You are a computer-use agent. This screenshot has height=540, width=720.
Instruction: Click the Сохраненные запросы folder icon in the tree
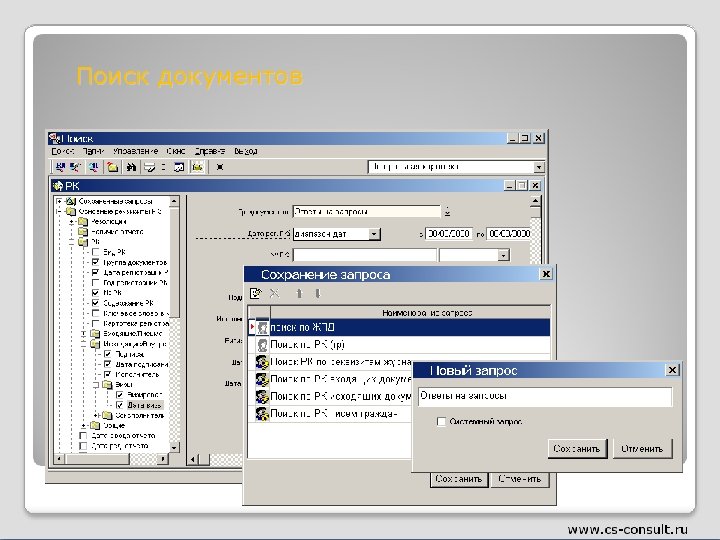coord(70,201)
